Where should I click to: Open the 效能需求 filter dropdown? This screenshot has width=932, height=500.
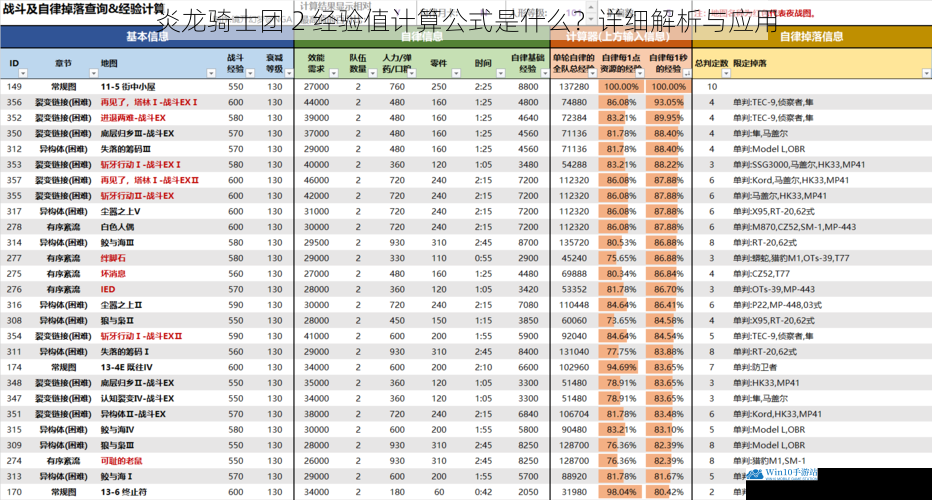pos(333,73)
